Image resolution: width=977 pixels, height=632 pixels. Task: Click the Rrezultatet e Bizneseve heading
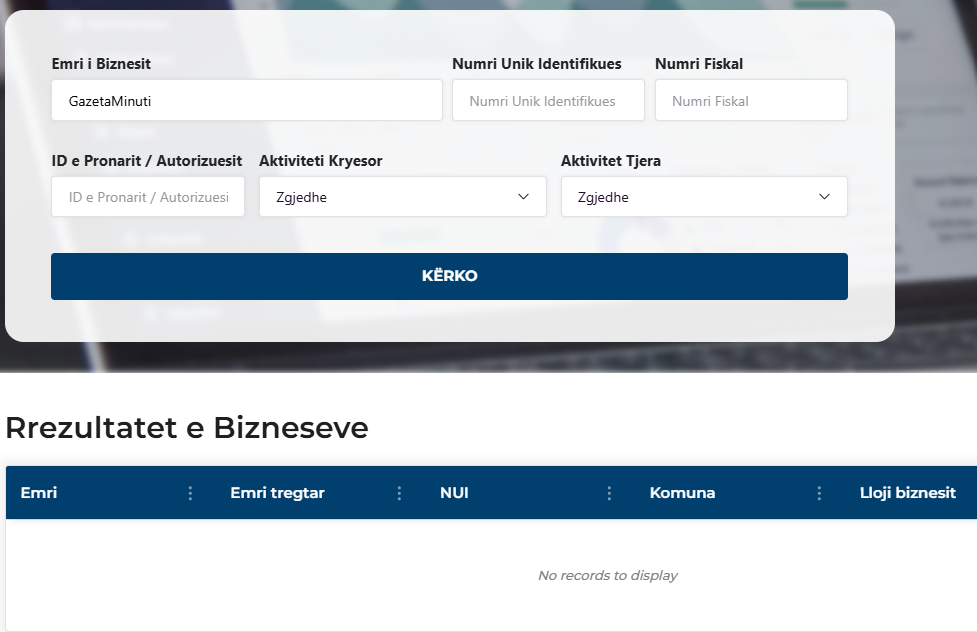click(187, 428)
